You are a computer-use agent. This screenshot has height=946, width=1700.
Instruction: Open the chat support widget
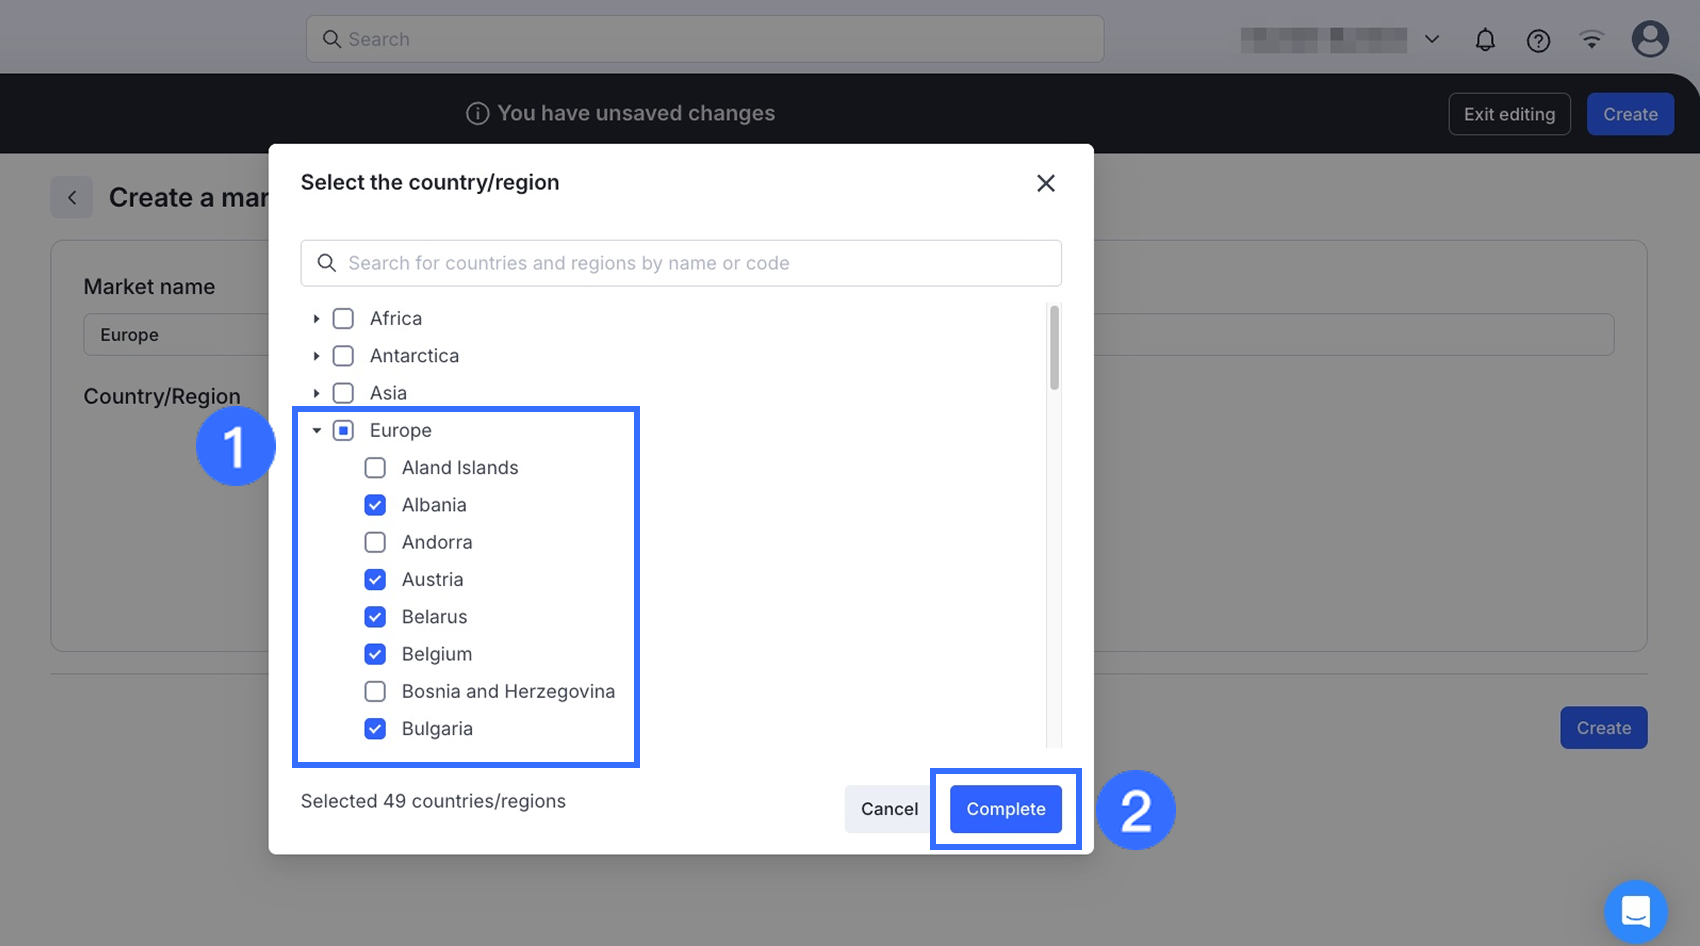[x=1635, y=911]
